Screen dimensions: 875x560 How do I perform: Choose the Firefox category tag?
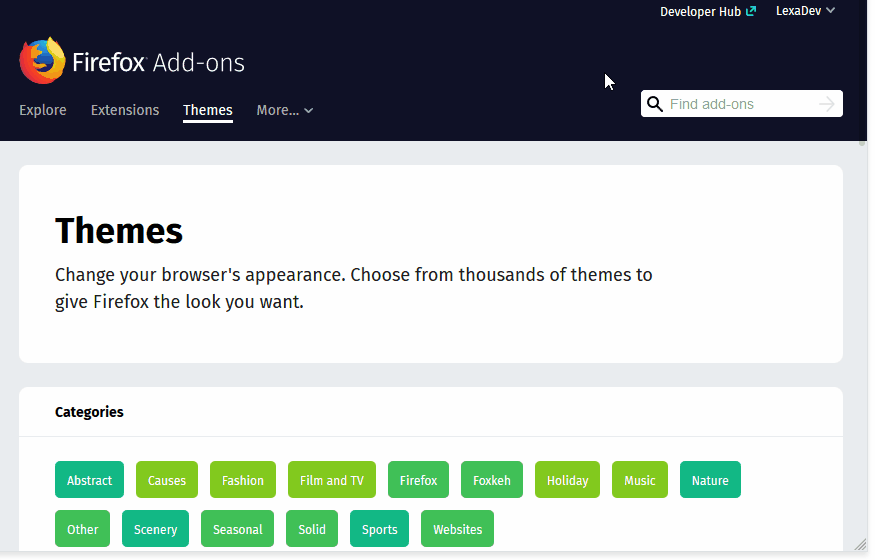tap(420, 482)
